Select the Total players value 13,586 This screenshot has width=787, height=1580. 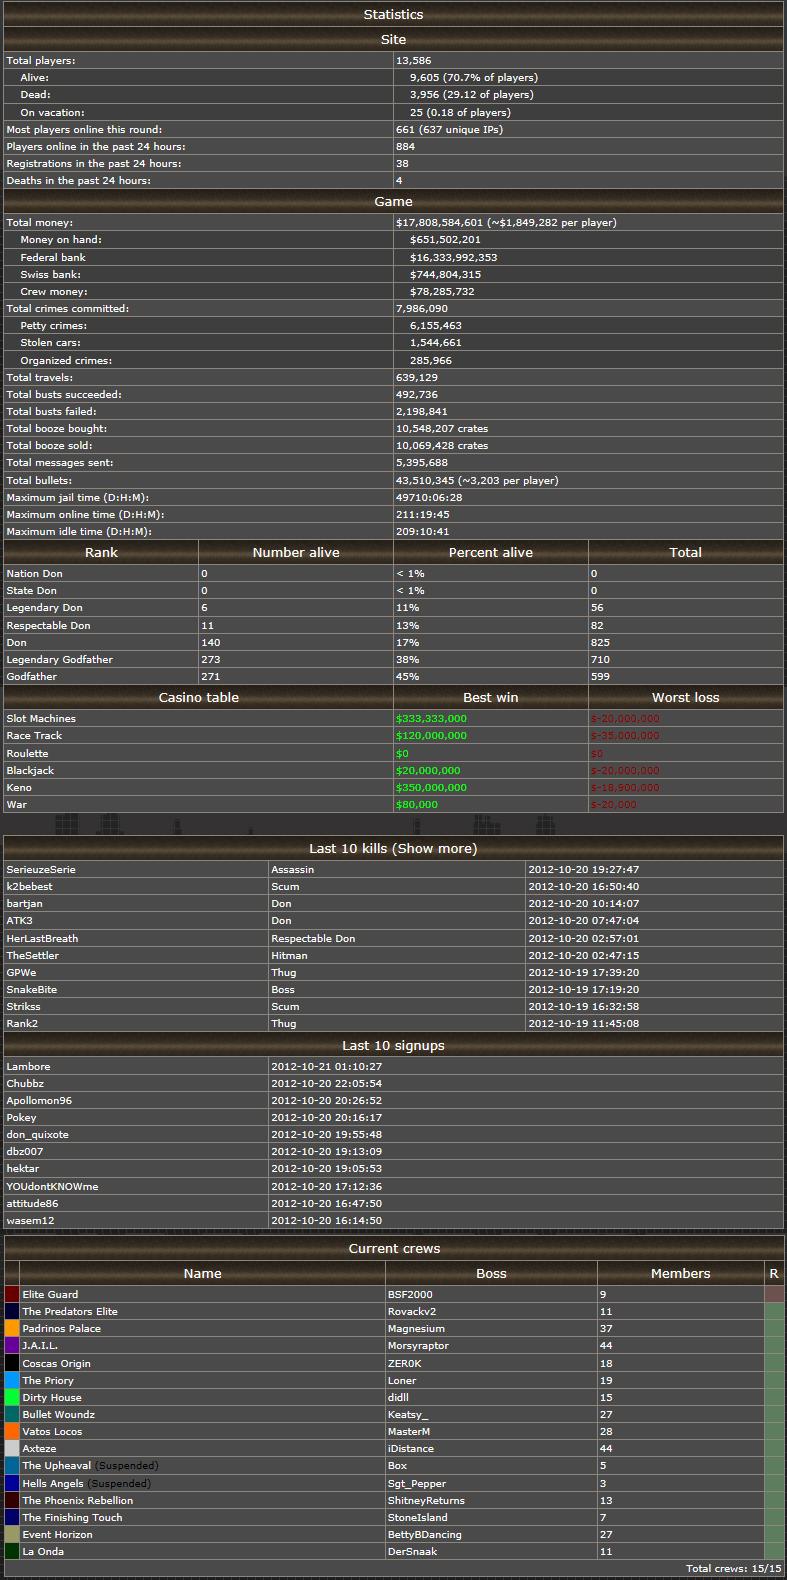click(413, 60)
